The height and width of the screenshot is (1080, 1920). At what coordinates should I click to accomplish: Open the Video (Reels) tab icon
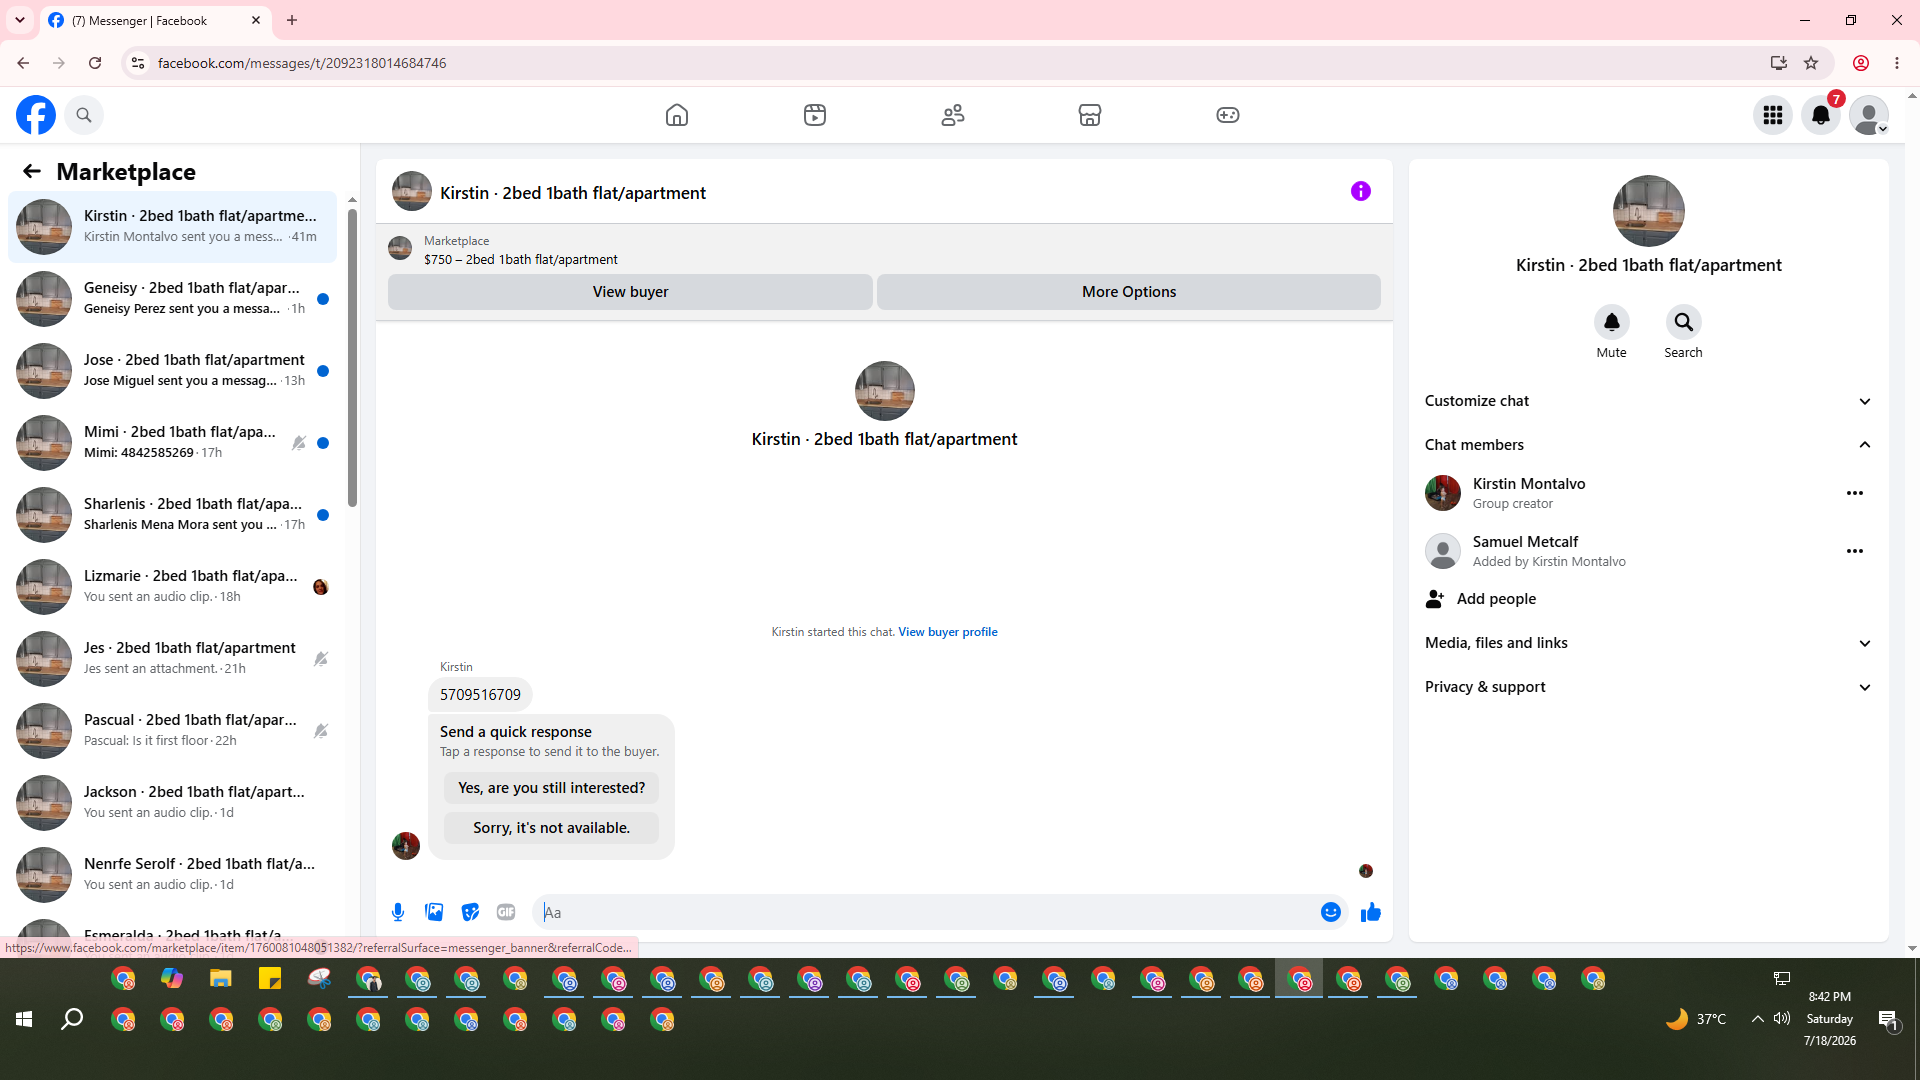point(815,115)
